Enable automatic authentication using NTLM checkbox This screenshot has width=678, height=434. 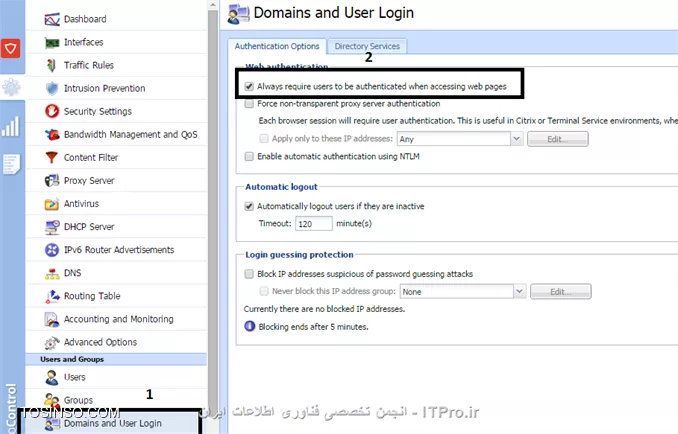249,156
